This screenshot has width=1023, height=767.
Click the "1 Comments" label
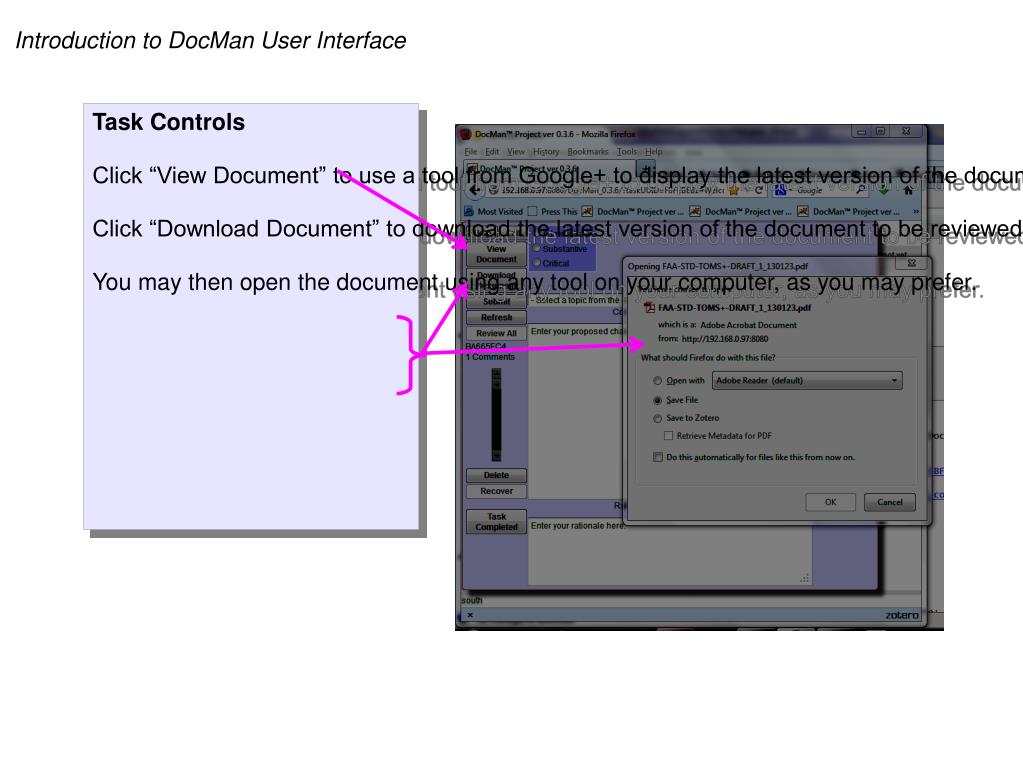(x=490, y=357)
